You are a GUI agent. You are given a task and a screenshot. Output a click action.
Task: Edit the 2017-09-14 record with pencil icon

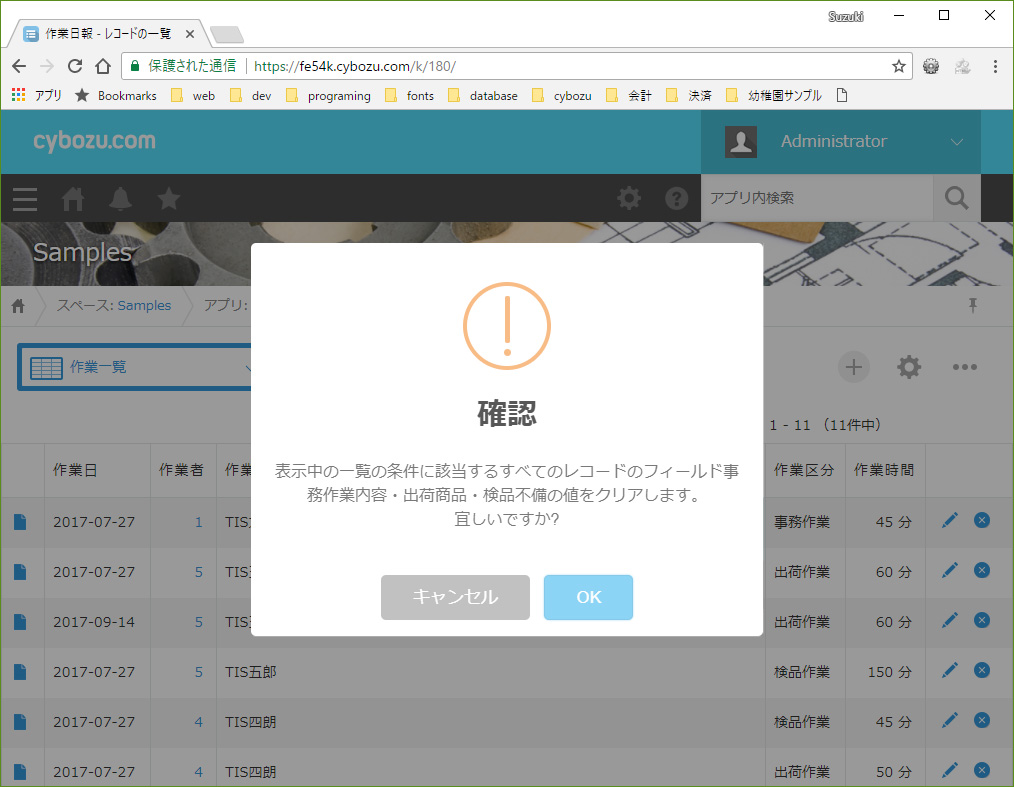click(949, 620)
